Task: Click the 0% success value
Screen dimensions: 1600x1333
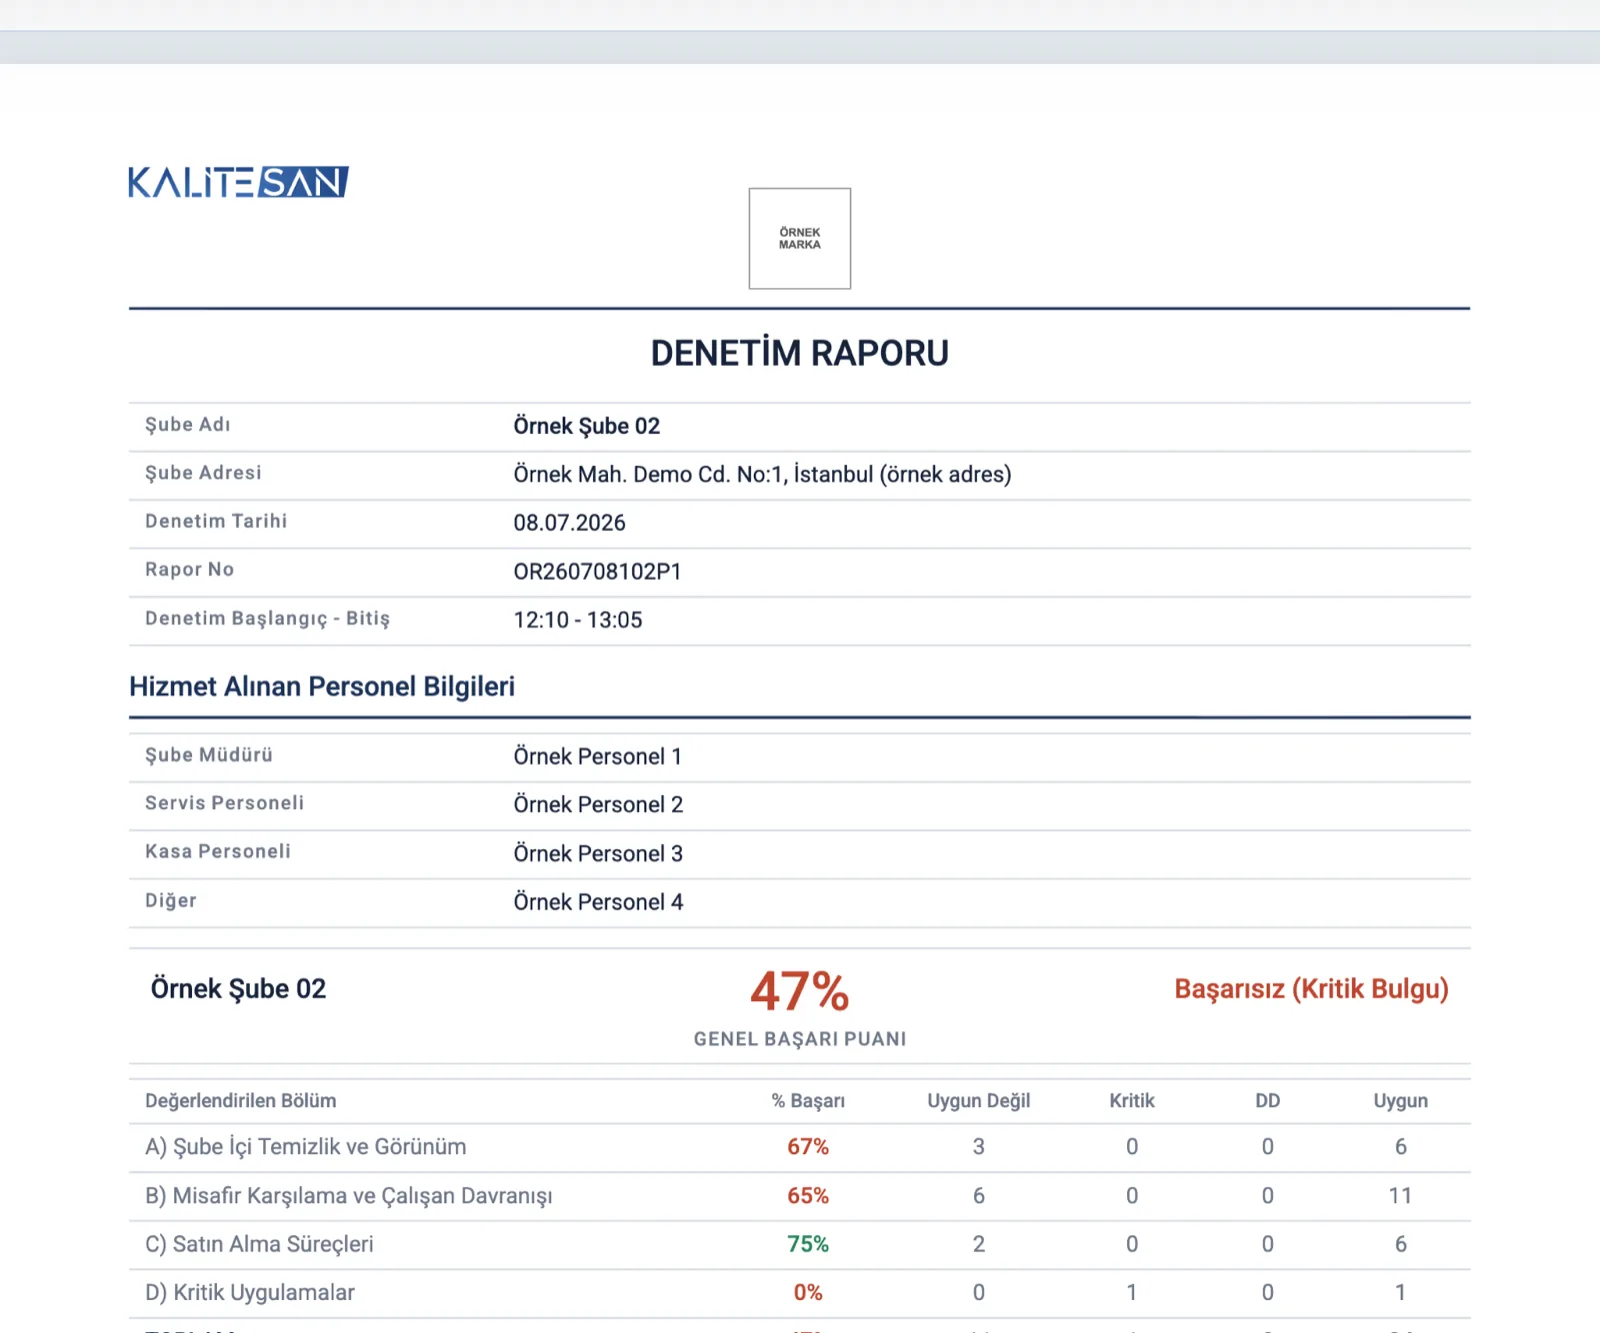Action: pyautogui.click(x=808, y=1293)
